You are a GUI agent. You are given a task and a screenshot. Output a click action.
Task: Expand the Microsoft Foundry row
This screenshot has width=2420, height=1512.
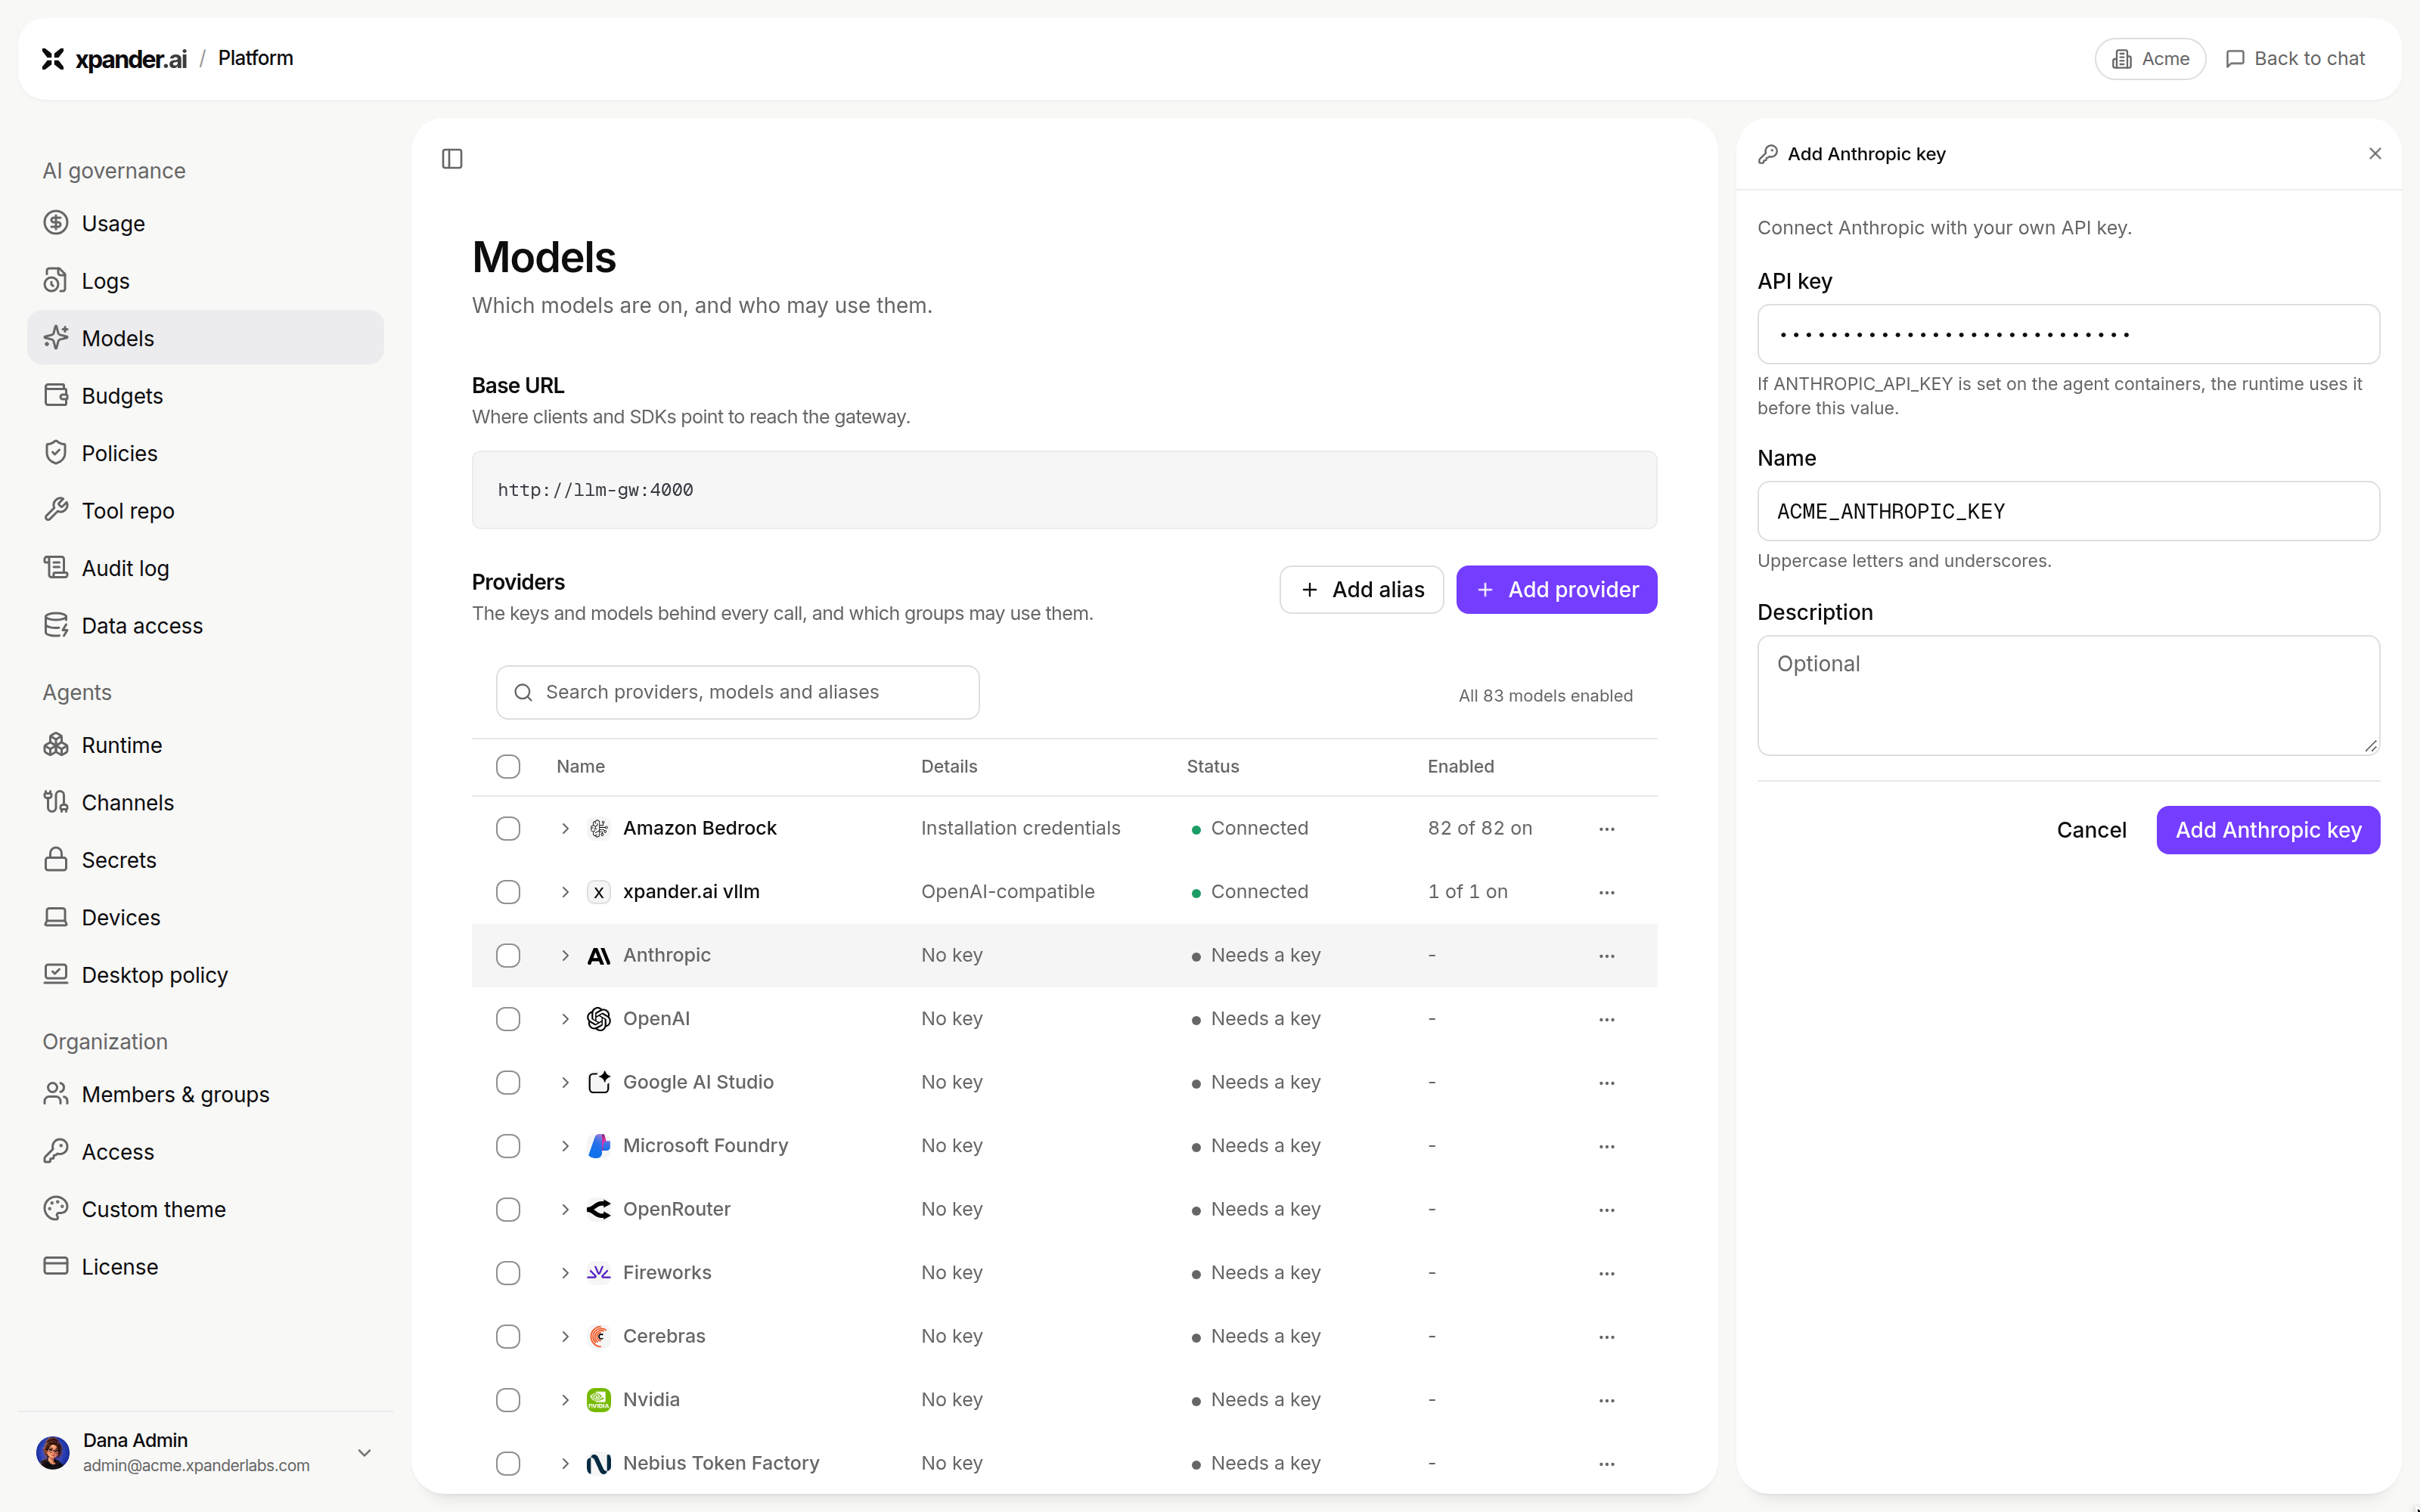pos(565,1146)
